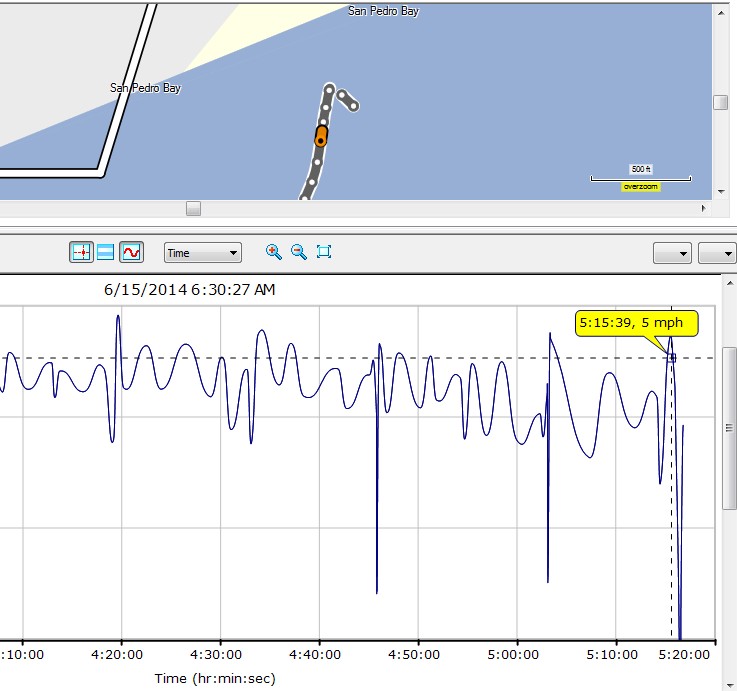Open the Time axis dropdown
This screenshot has width=737, height=691.
202,253
